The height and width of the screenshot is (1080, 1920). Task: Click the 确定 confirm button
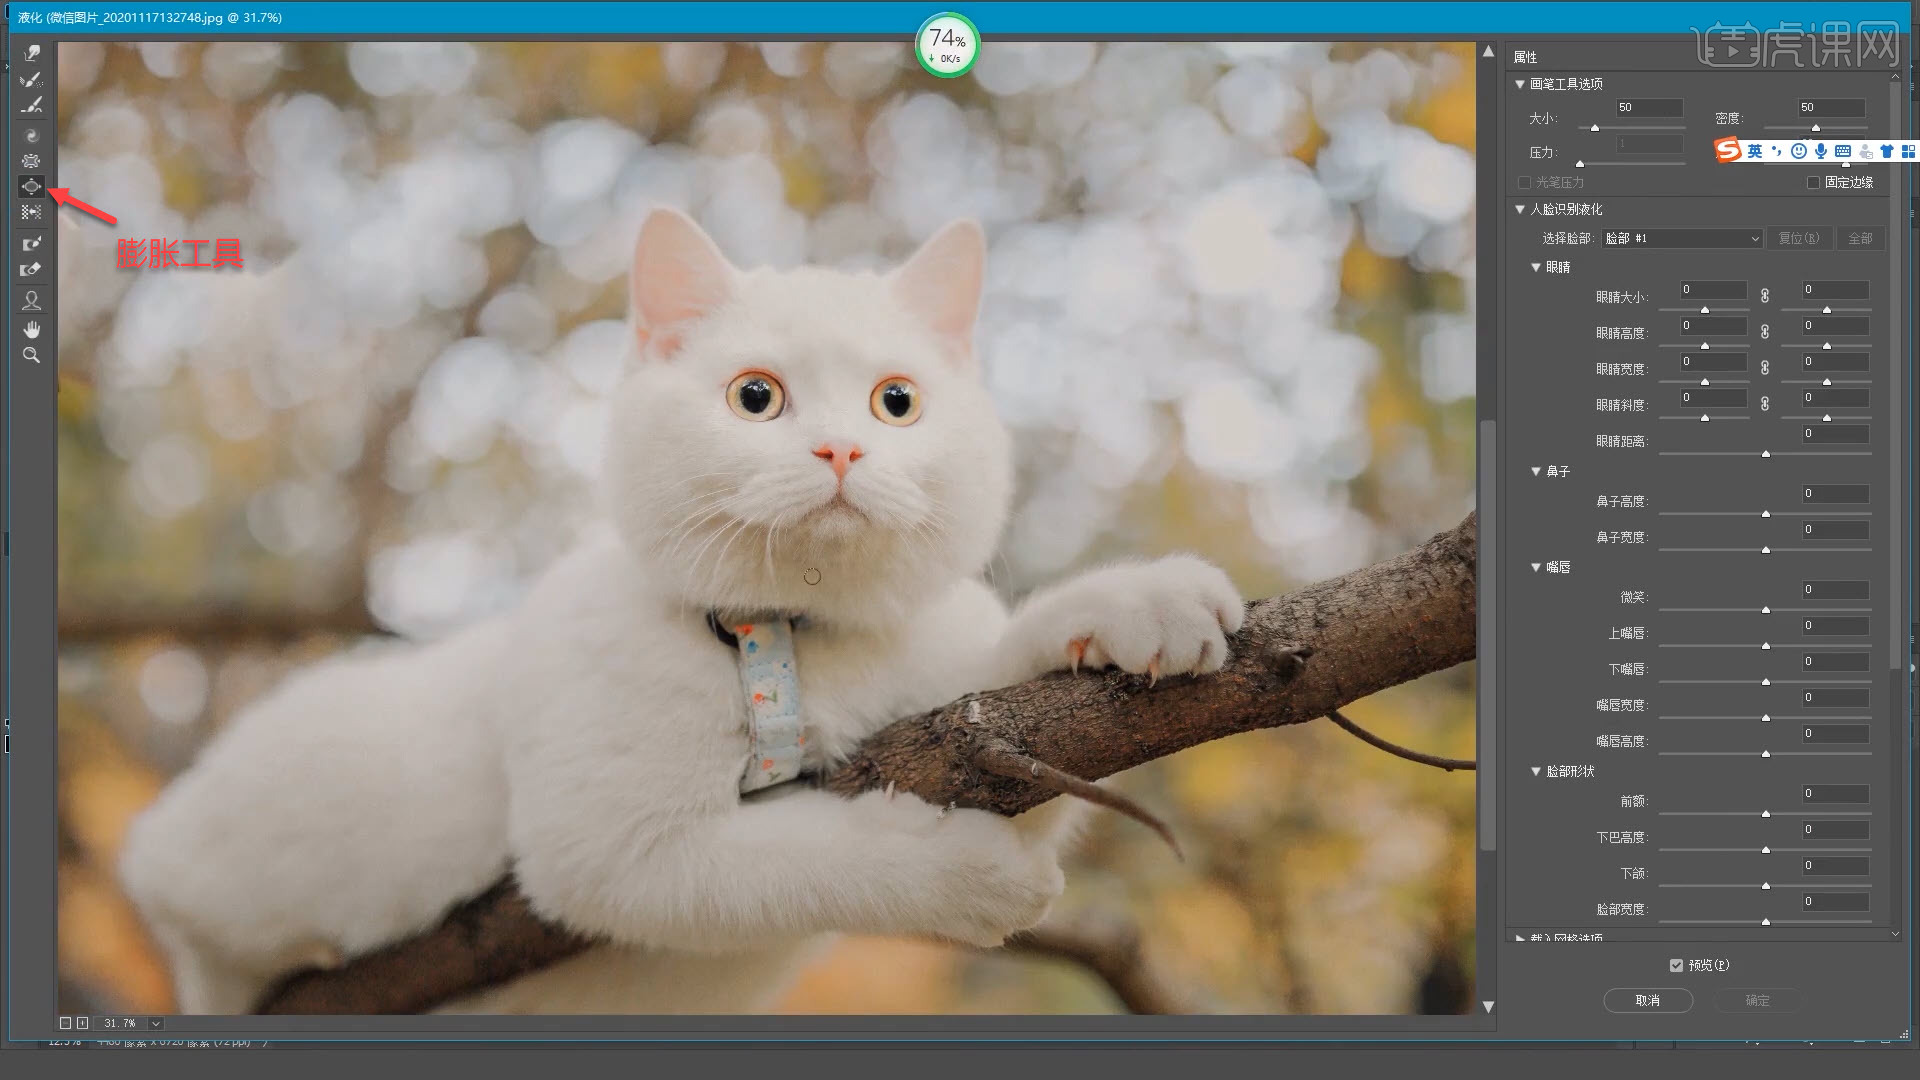[x=1758, y=1000]
